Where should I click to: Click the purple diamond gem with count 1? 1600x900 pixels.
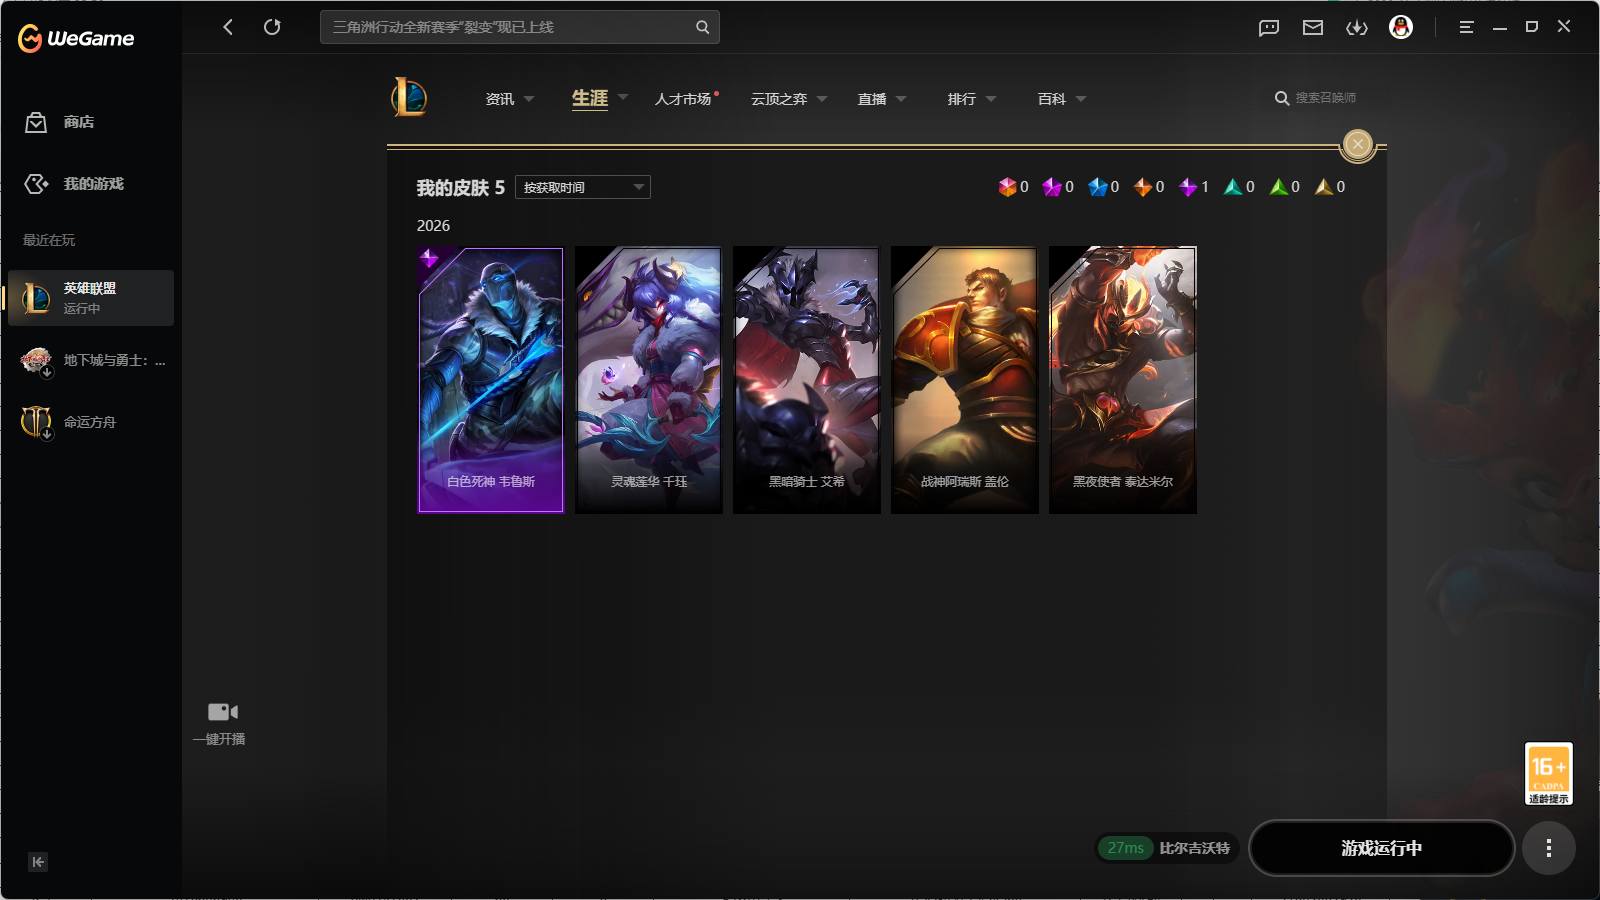[x=1188, y=187]
